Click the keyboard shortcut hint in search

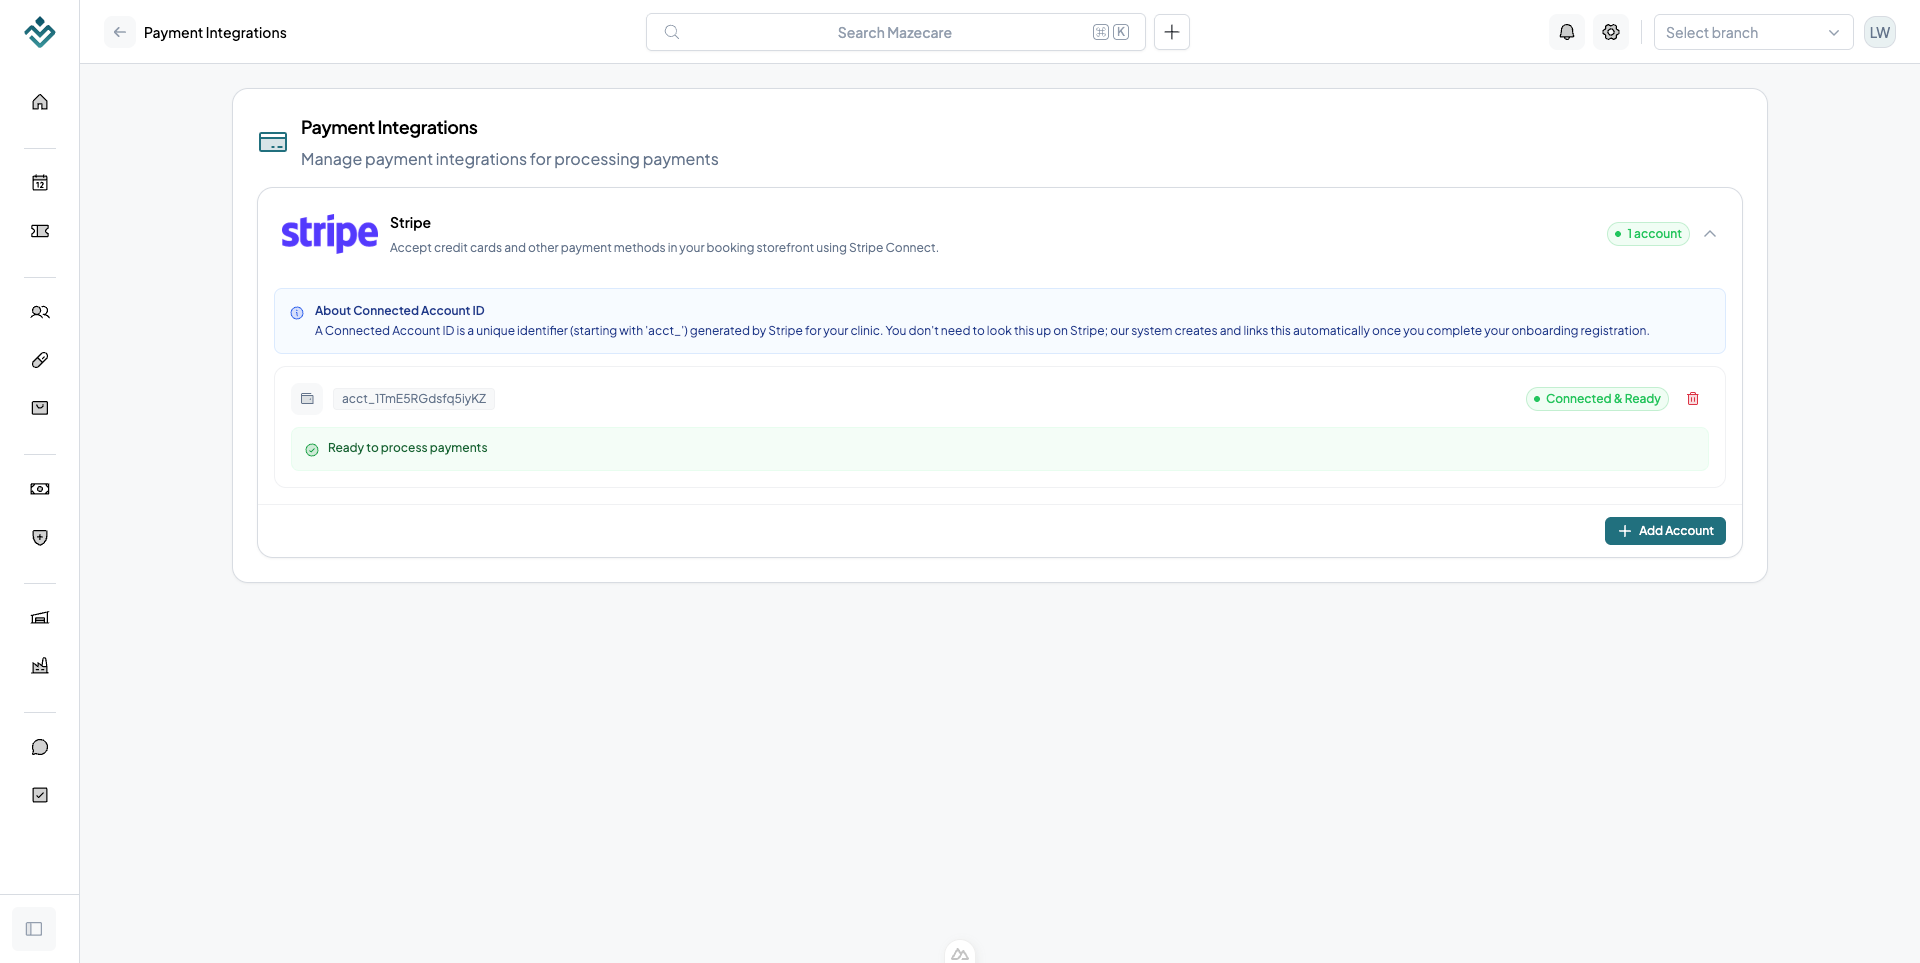(1111, 32)
